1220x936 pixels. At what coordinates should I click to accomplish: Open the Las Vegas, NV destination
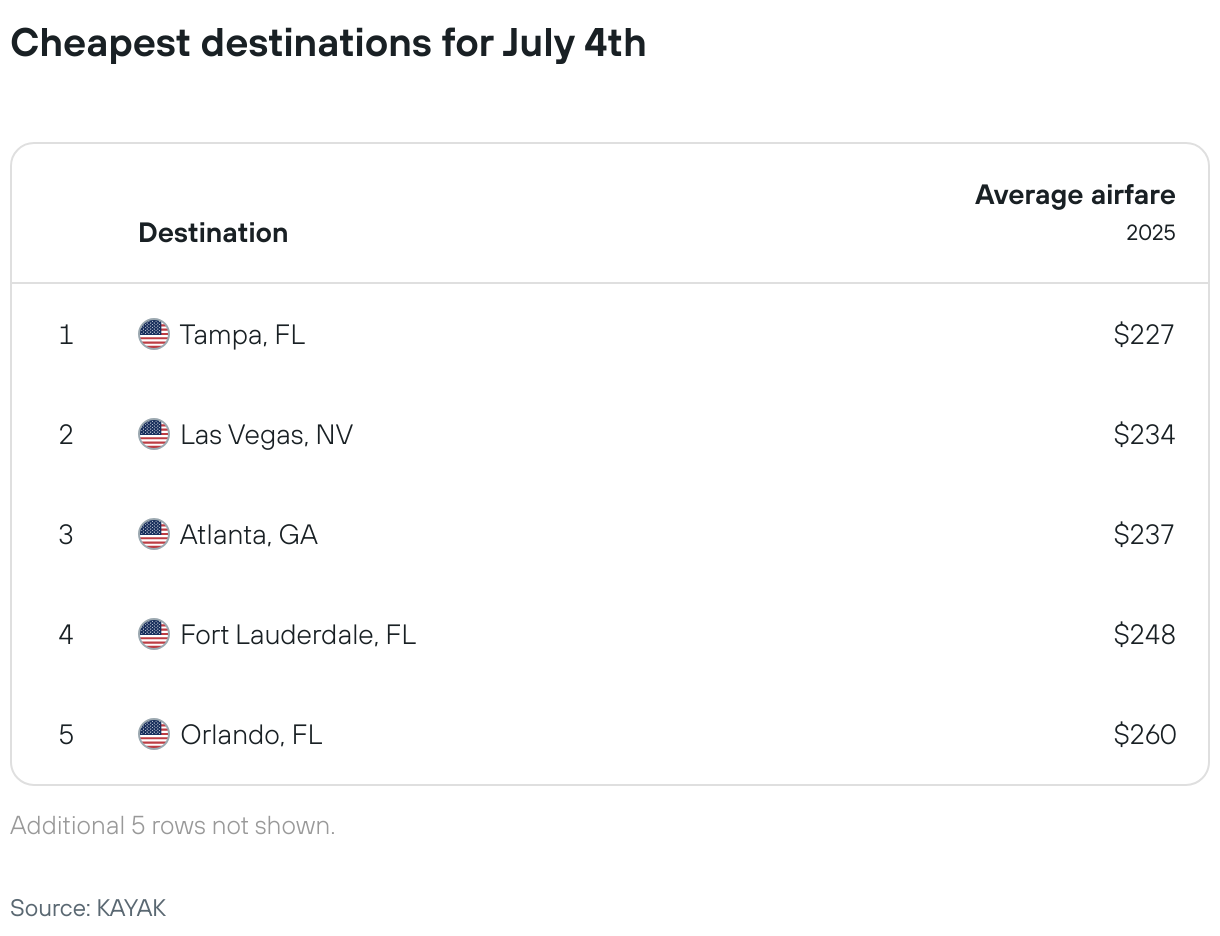(266, 435)
